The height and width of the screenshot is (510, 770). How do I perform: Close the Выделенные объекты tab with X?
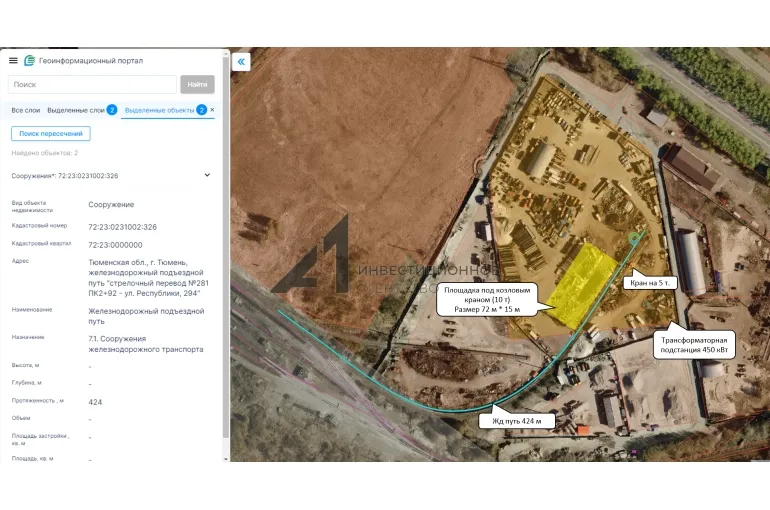(212, 109)
